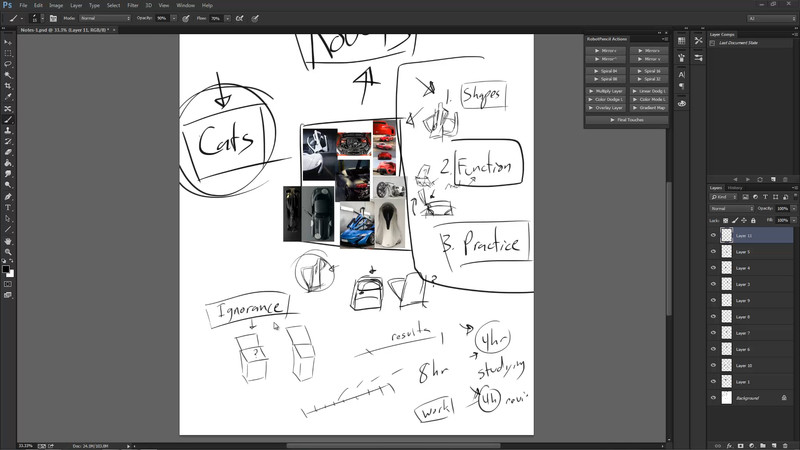Select the Pen tool

pos(8,196)
